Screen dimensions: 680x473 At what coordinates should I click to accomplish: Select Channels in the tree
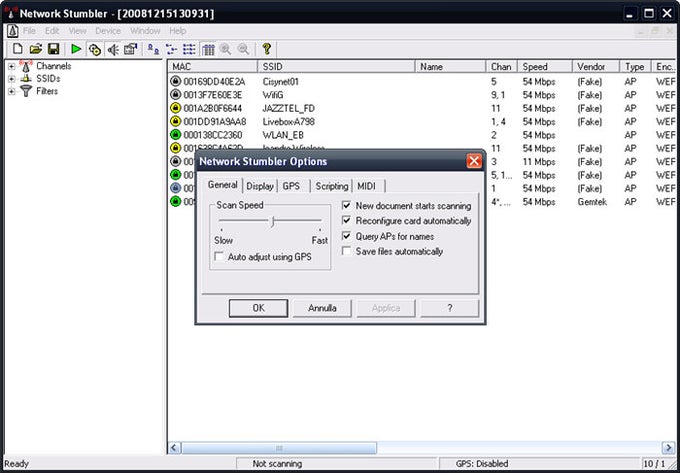53,66
